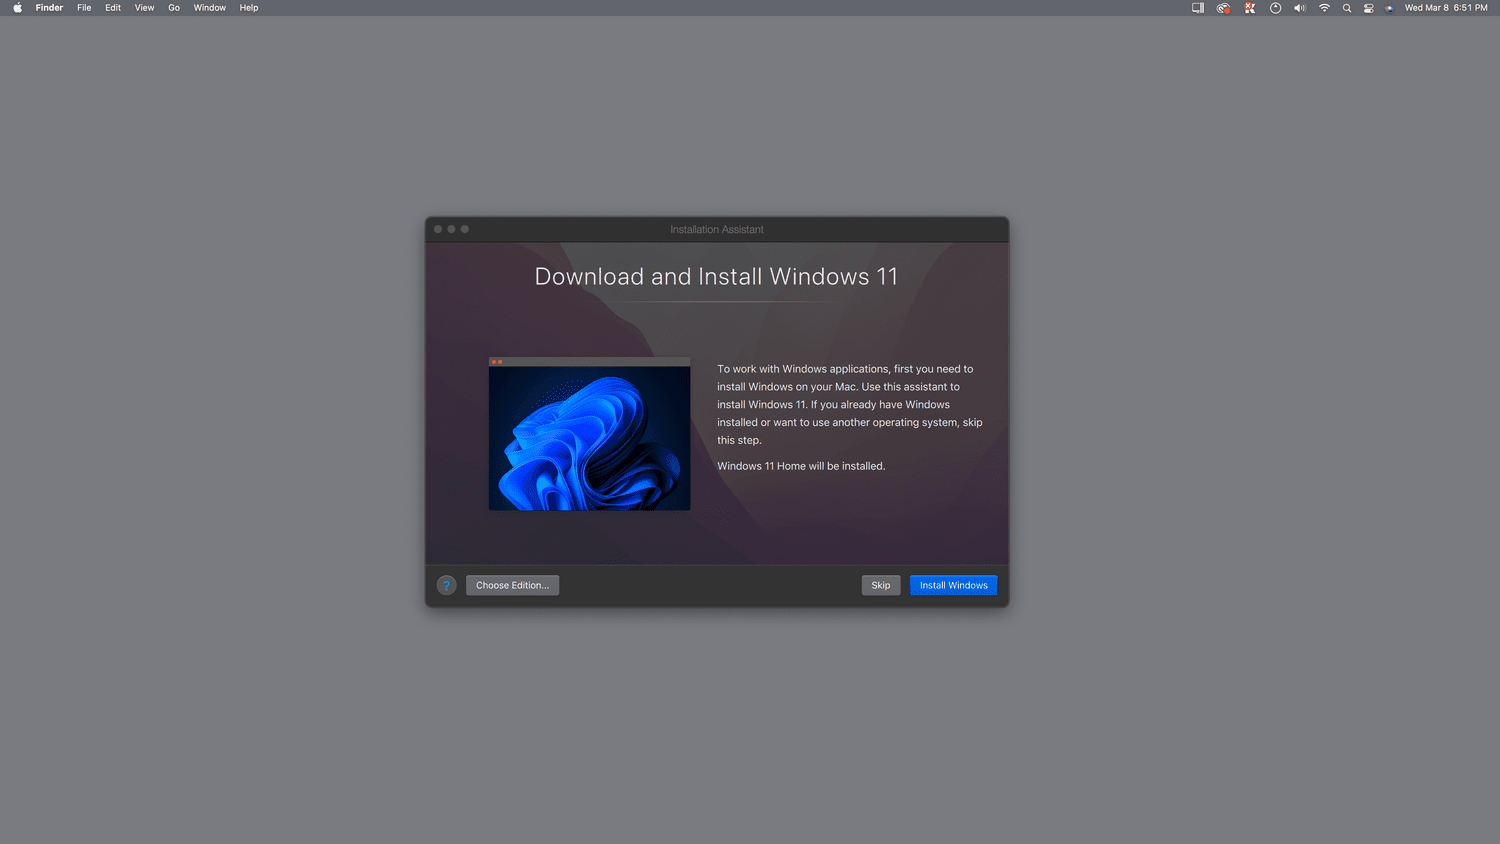Click the Installation Assistant window title
This screenshot has height=844, width=1500.
coord(717,230)
